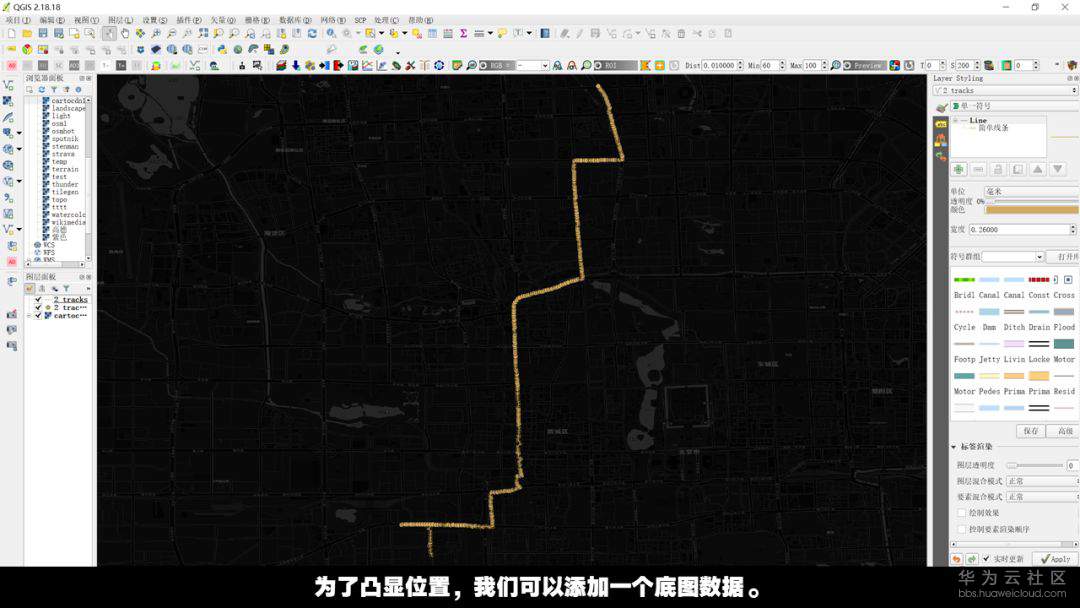Viewport: 1080px width, 608px height.
Task: Open the 要素混合模式 dropdown
Action: pos(1041,497)
